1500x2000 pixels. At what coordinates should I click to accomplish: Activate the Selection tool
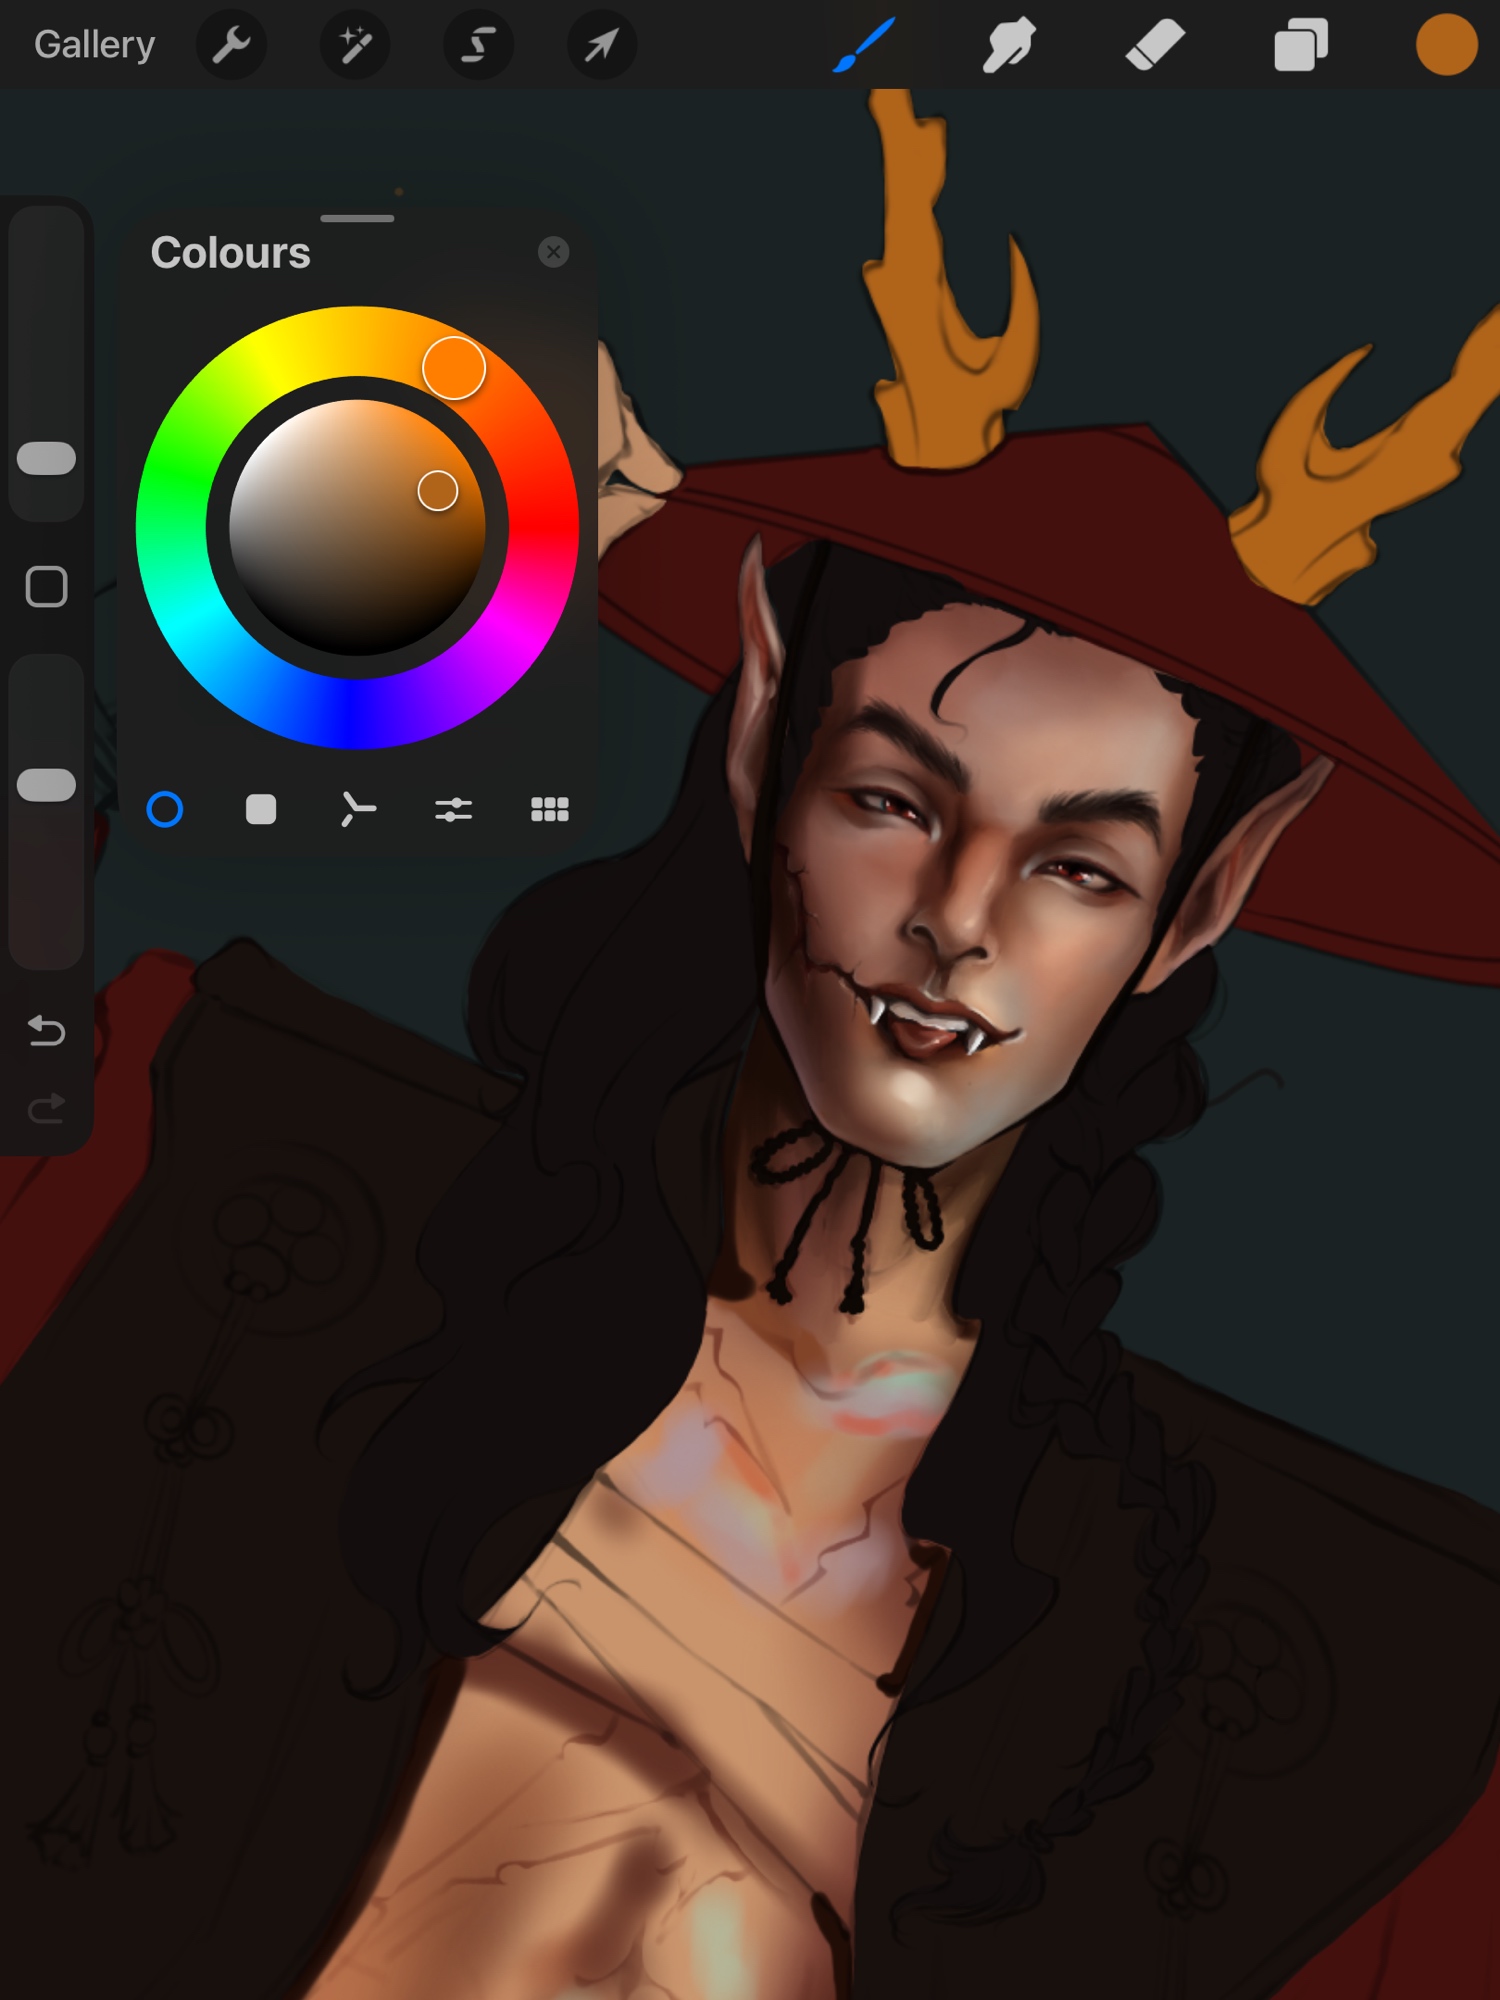click(478, 45)
